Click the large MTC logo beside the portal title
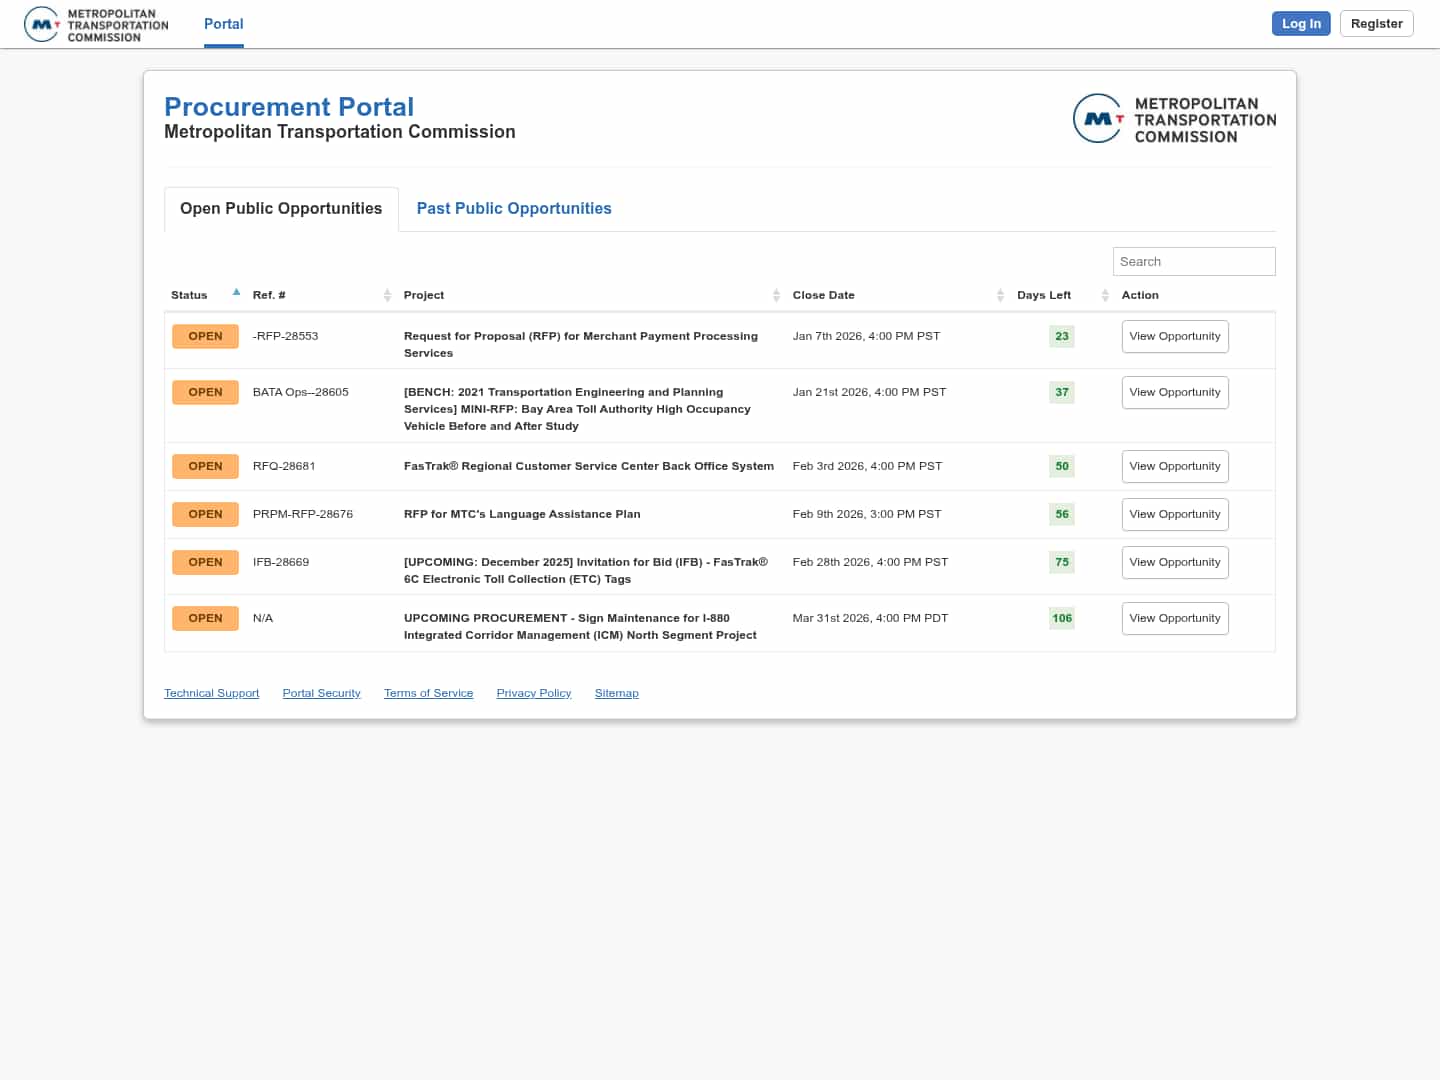 [x=1174, y=119]
